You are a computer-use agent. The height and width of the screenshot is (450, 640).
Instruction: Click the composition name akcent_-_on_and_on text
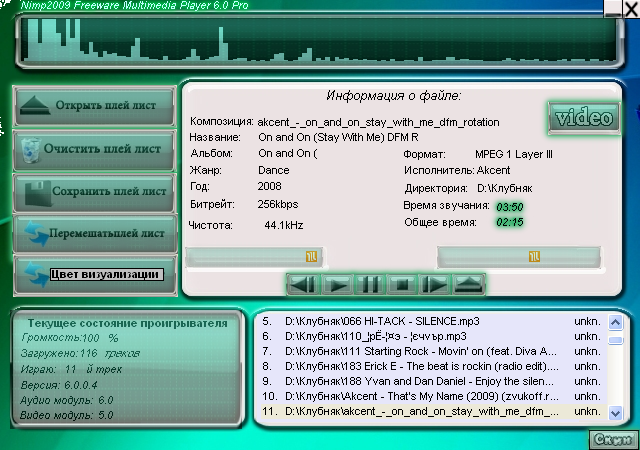(378, 123)
